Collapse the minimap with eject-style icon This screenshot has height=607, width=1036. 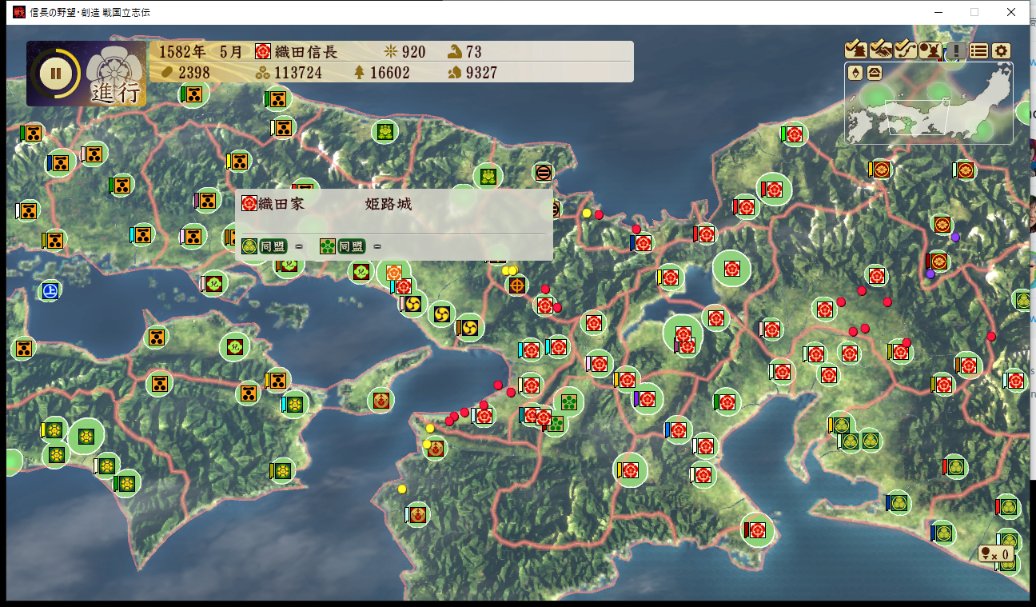click(x=875, y=73)
